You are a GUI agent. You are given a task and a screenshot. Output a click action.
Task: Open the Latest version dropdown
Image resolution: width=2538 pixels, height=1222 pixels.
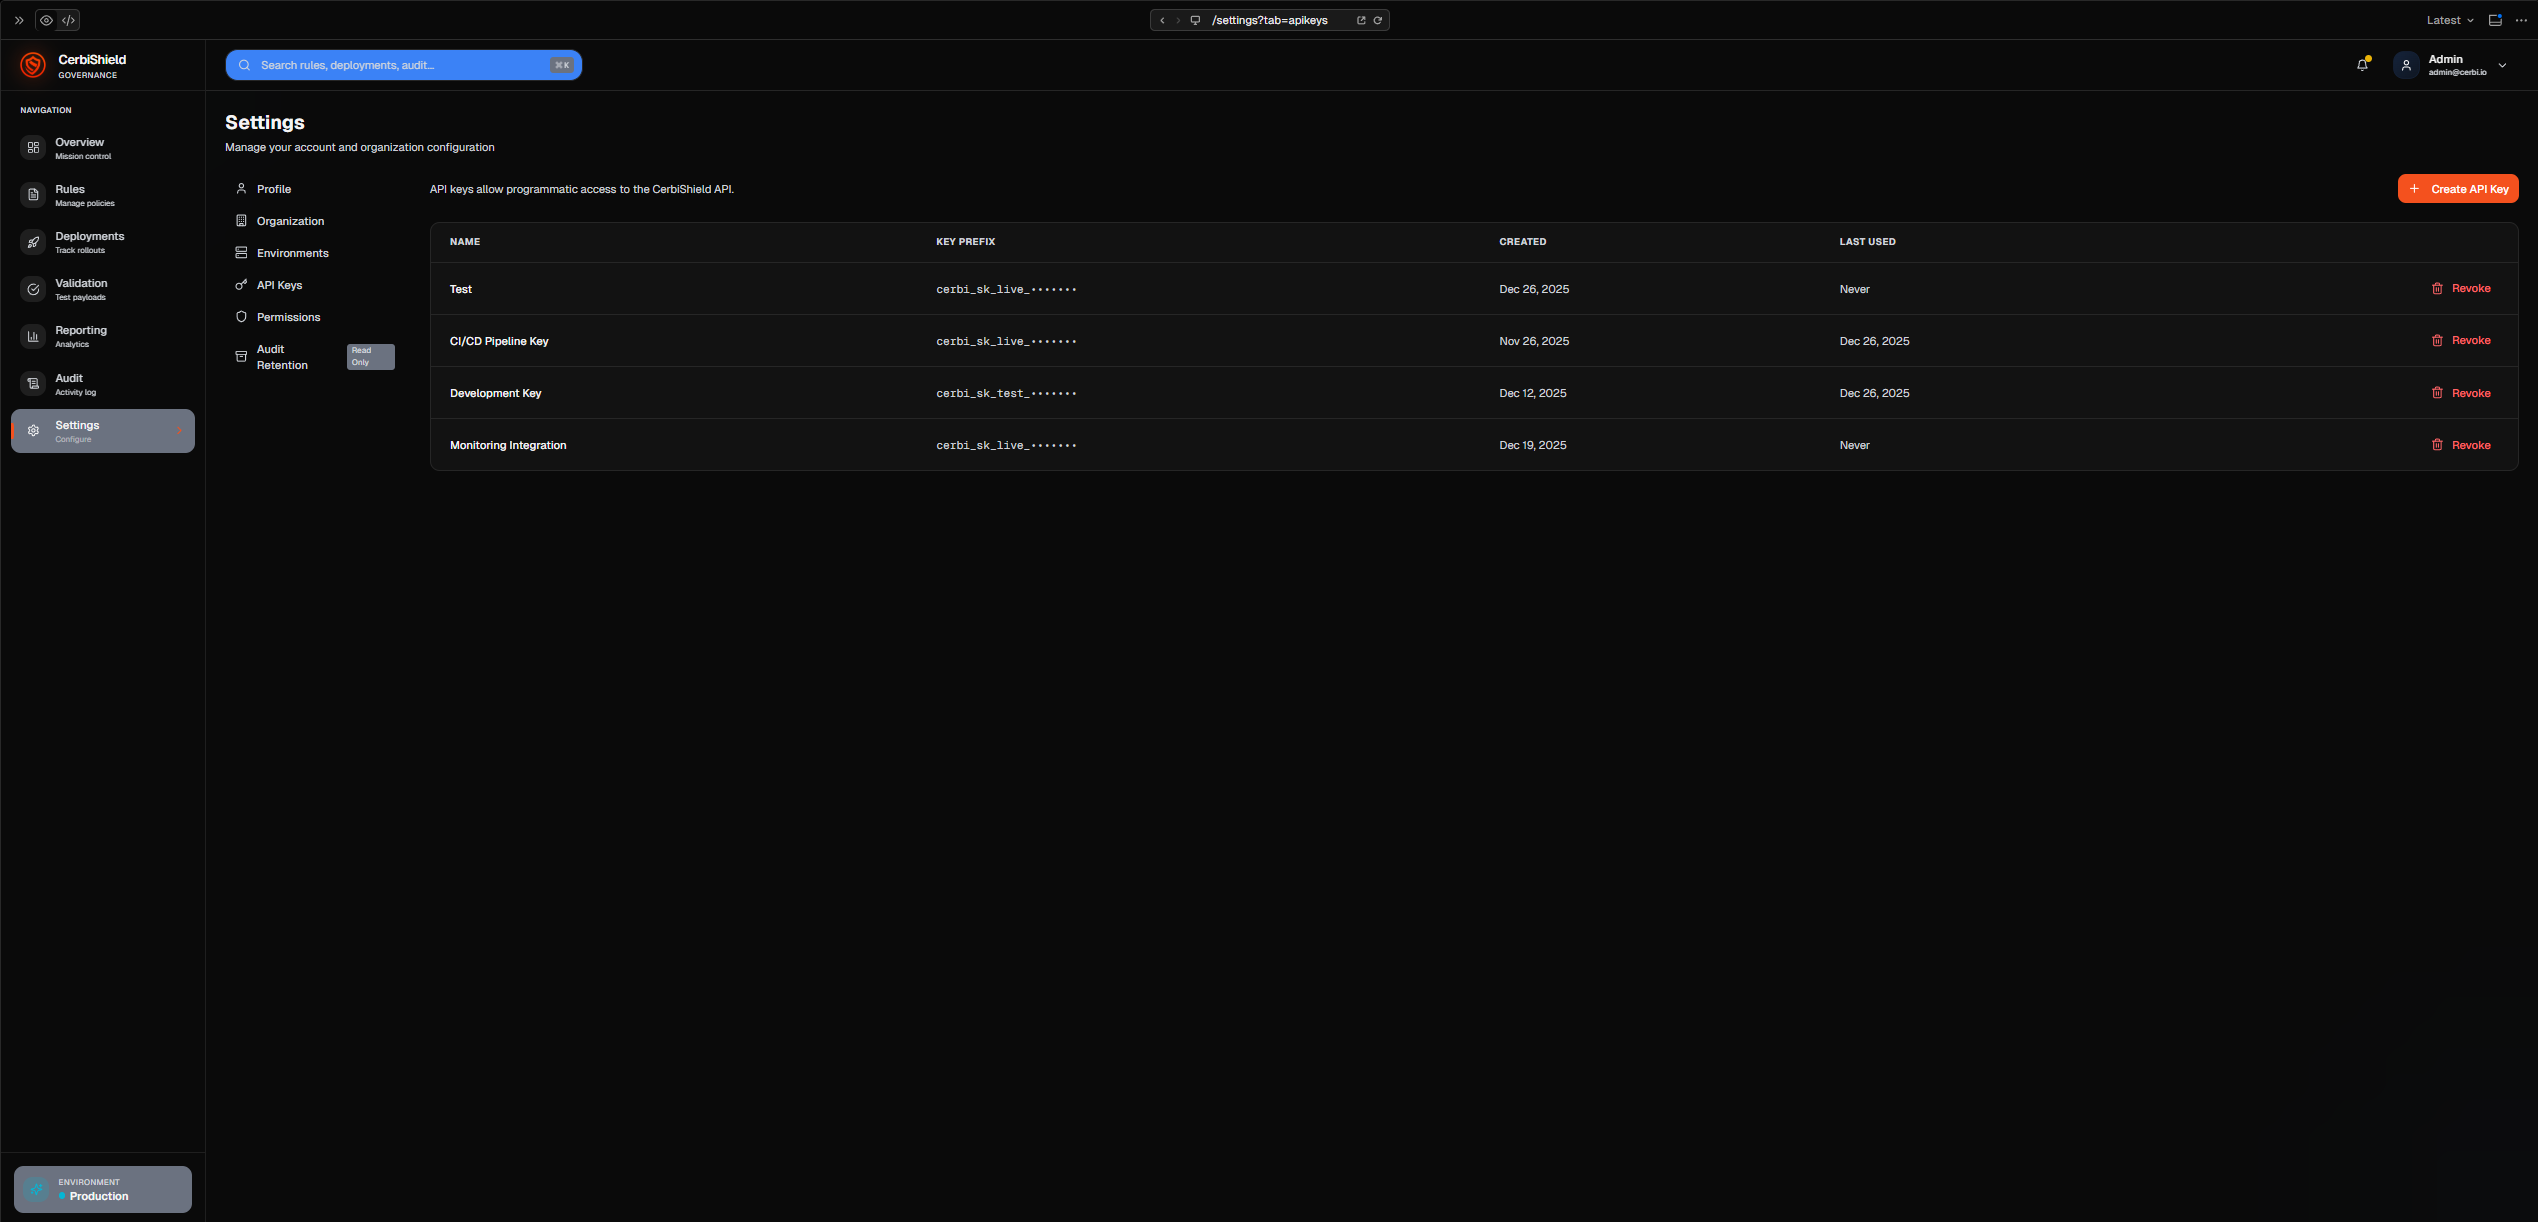[x=2449, y=20]
